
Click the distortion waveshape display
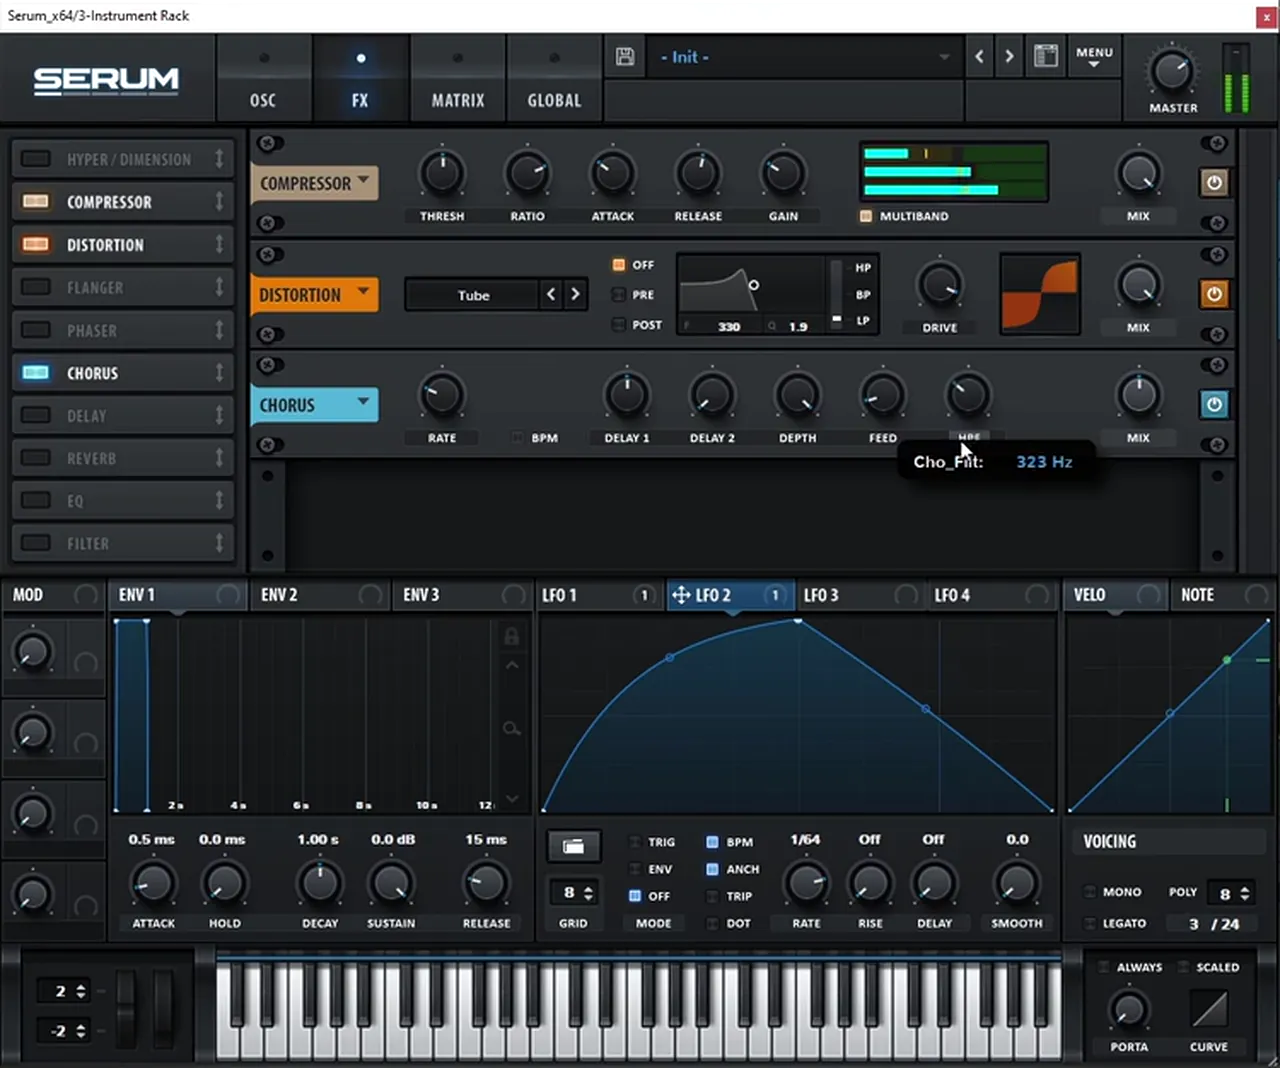coord(1040,294)
